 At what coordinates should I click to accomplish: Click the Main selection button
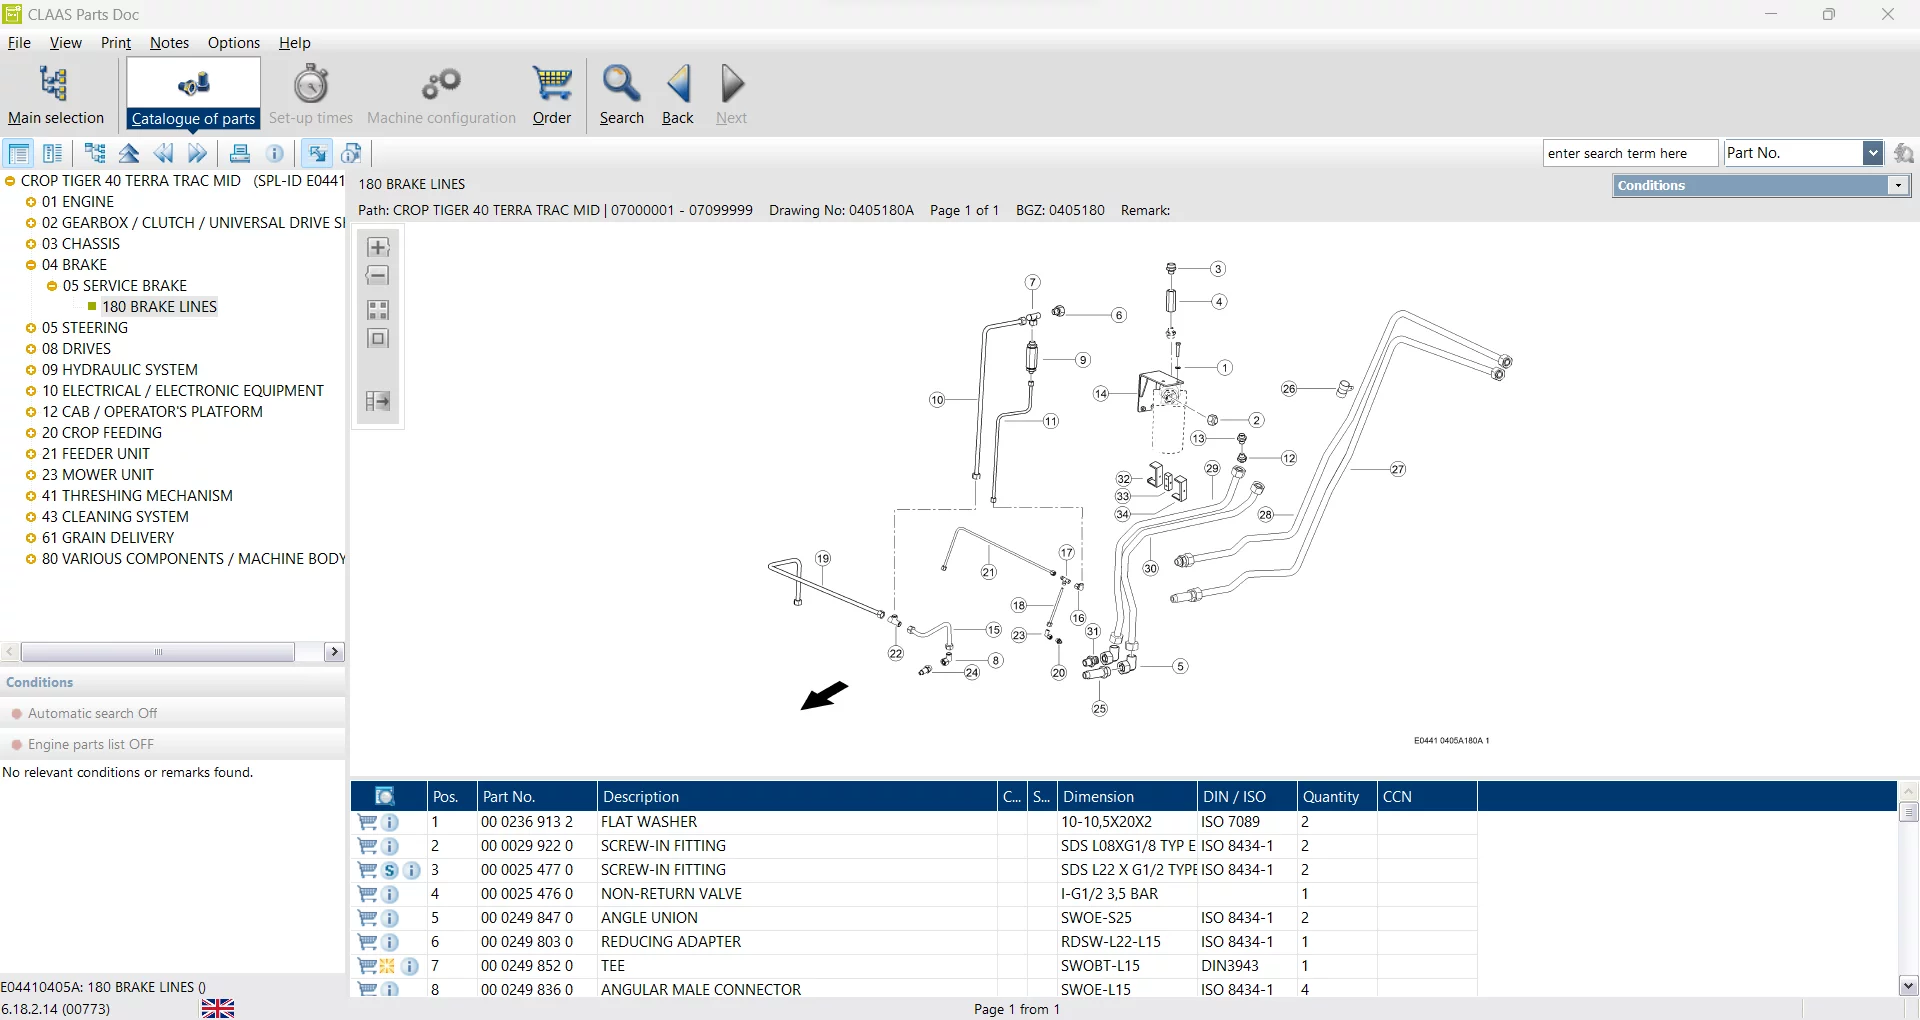pos(56,95)
